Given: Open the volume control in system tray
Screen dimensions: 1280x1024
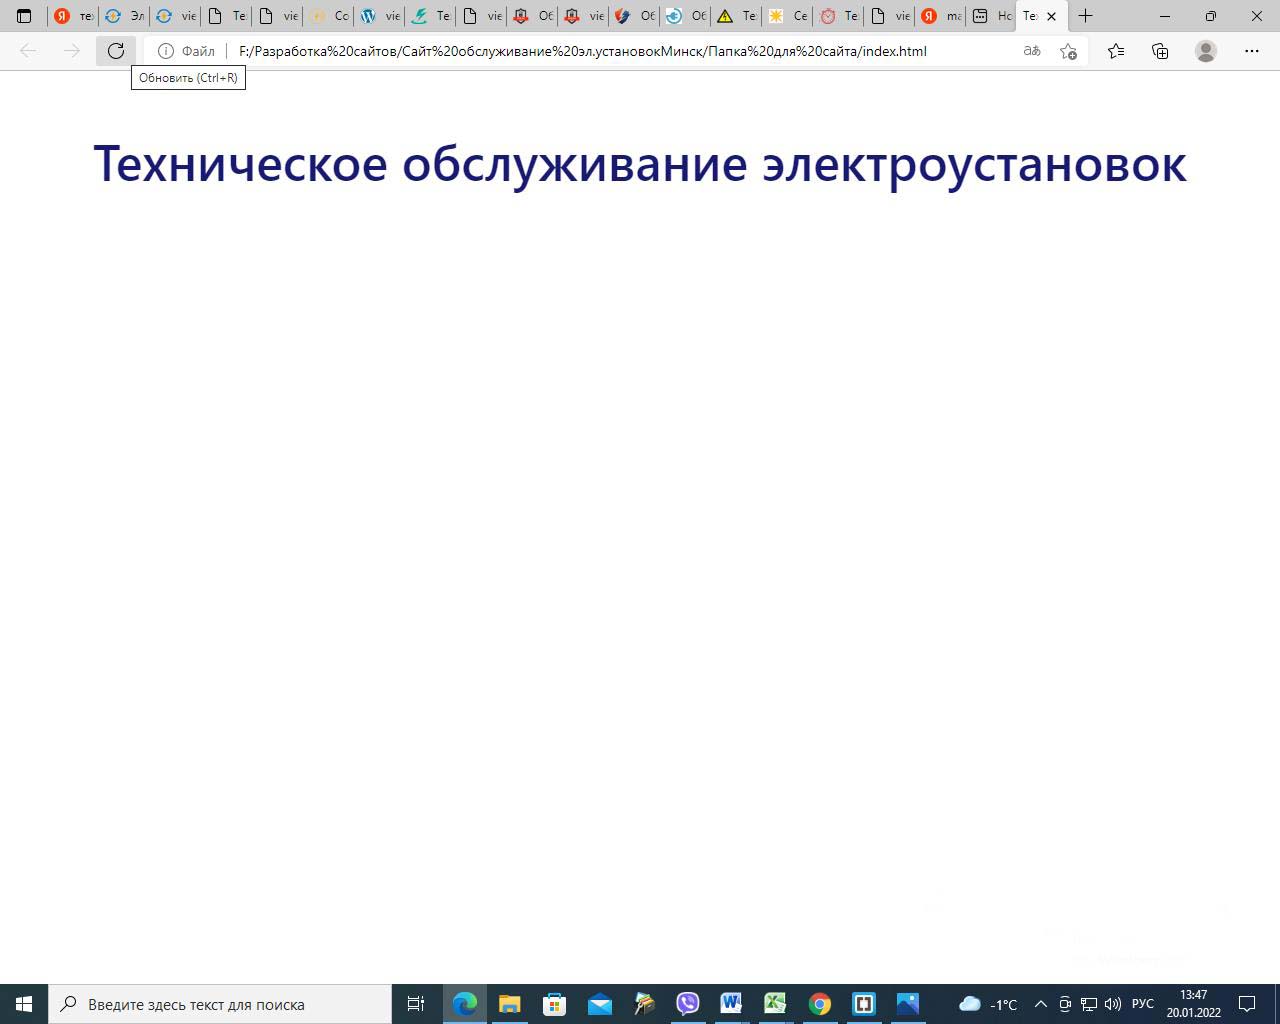Looking at the screenshot, I should point(1113,1004).
